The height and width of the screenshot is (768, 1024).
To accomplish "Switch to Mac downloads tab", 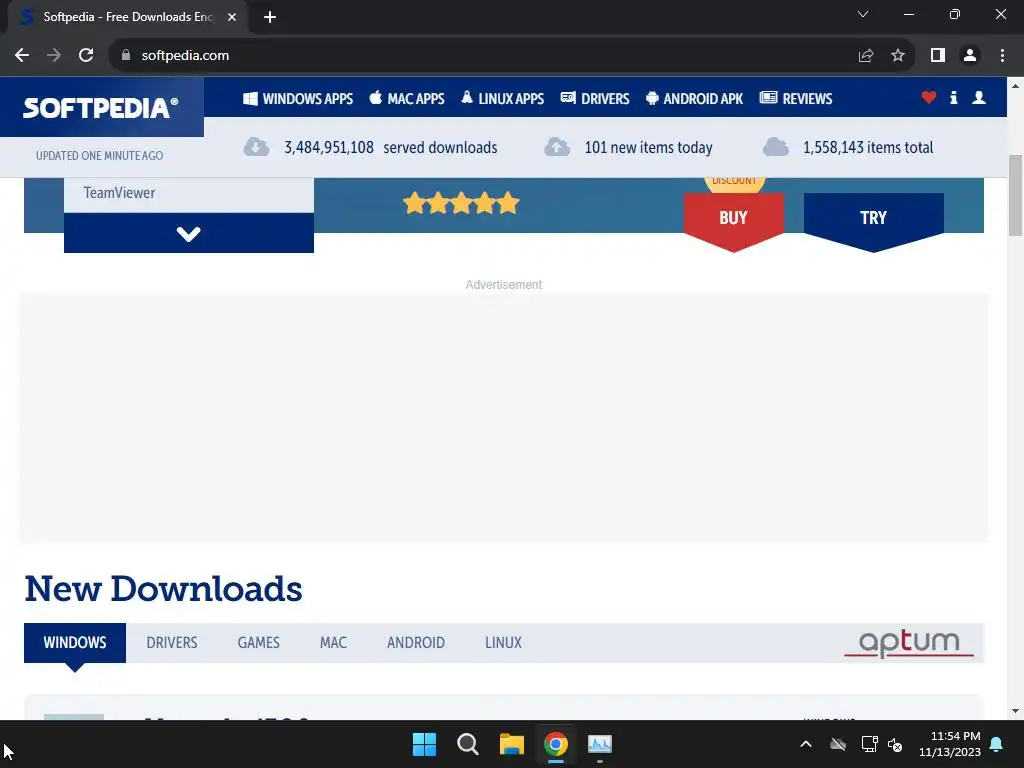I will 333,643.
